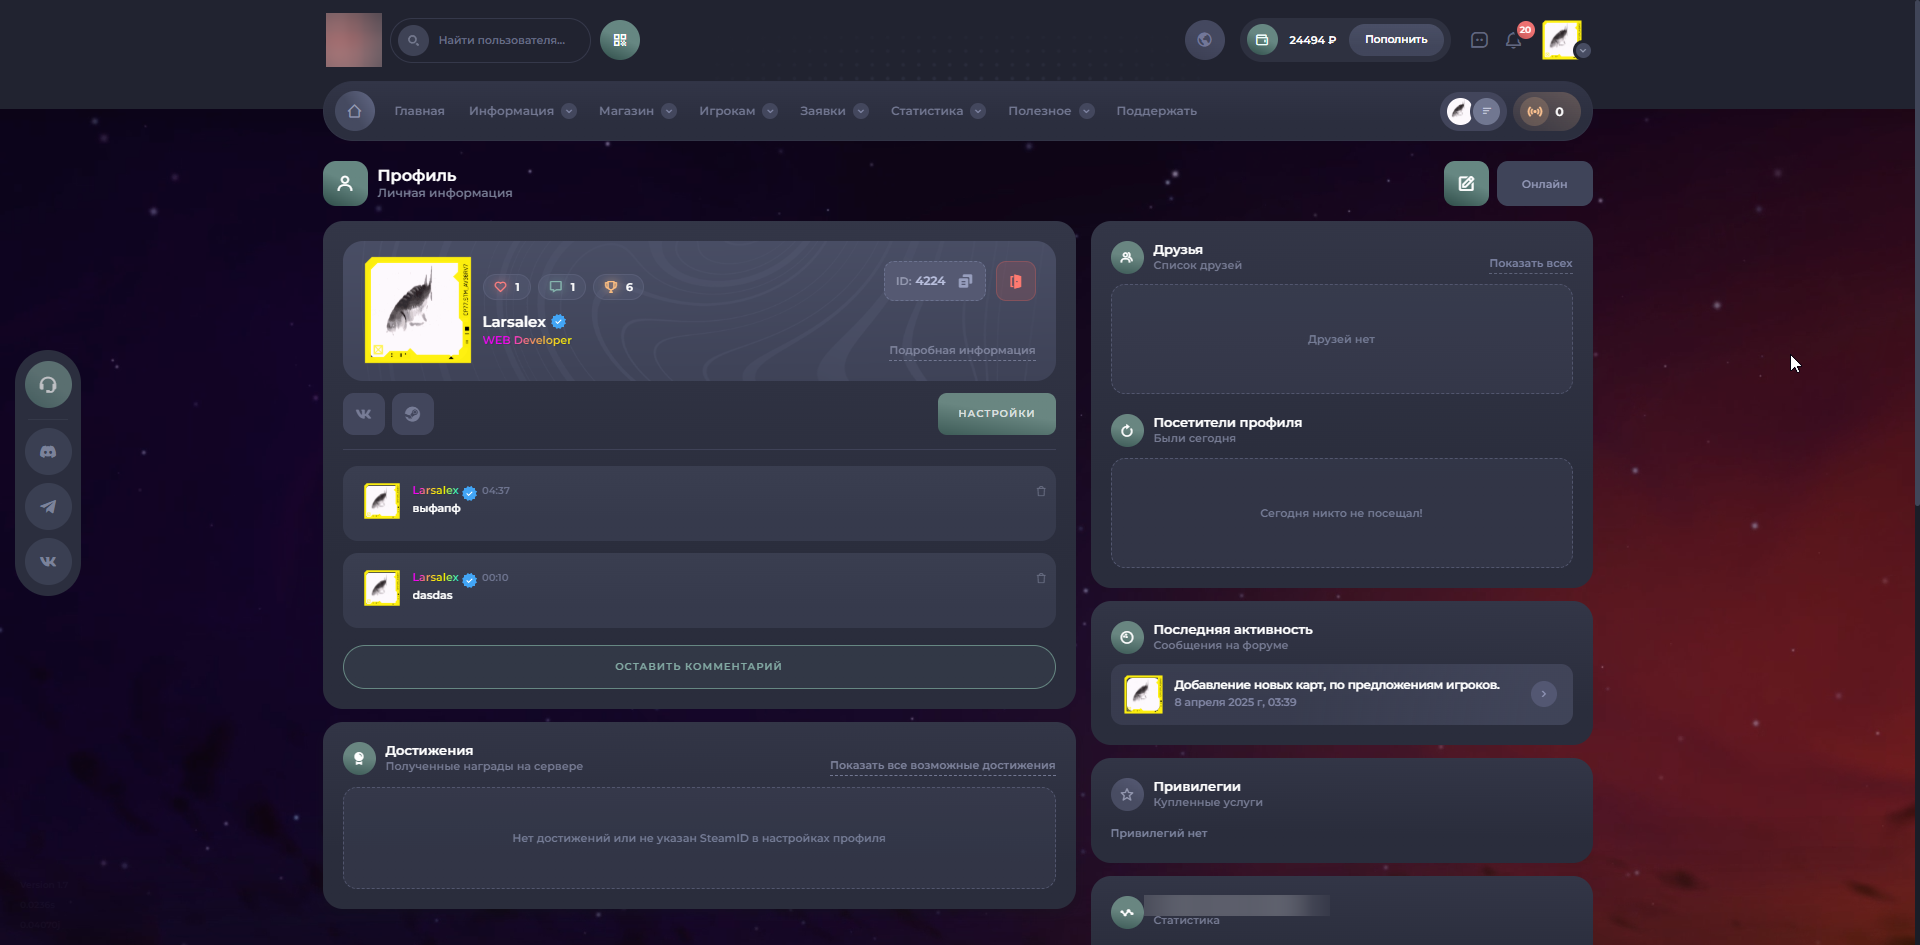This screenshot has height=945, width=1920.
Task: Open the Статистика navigation dropdown
Action: point(937,111)
